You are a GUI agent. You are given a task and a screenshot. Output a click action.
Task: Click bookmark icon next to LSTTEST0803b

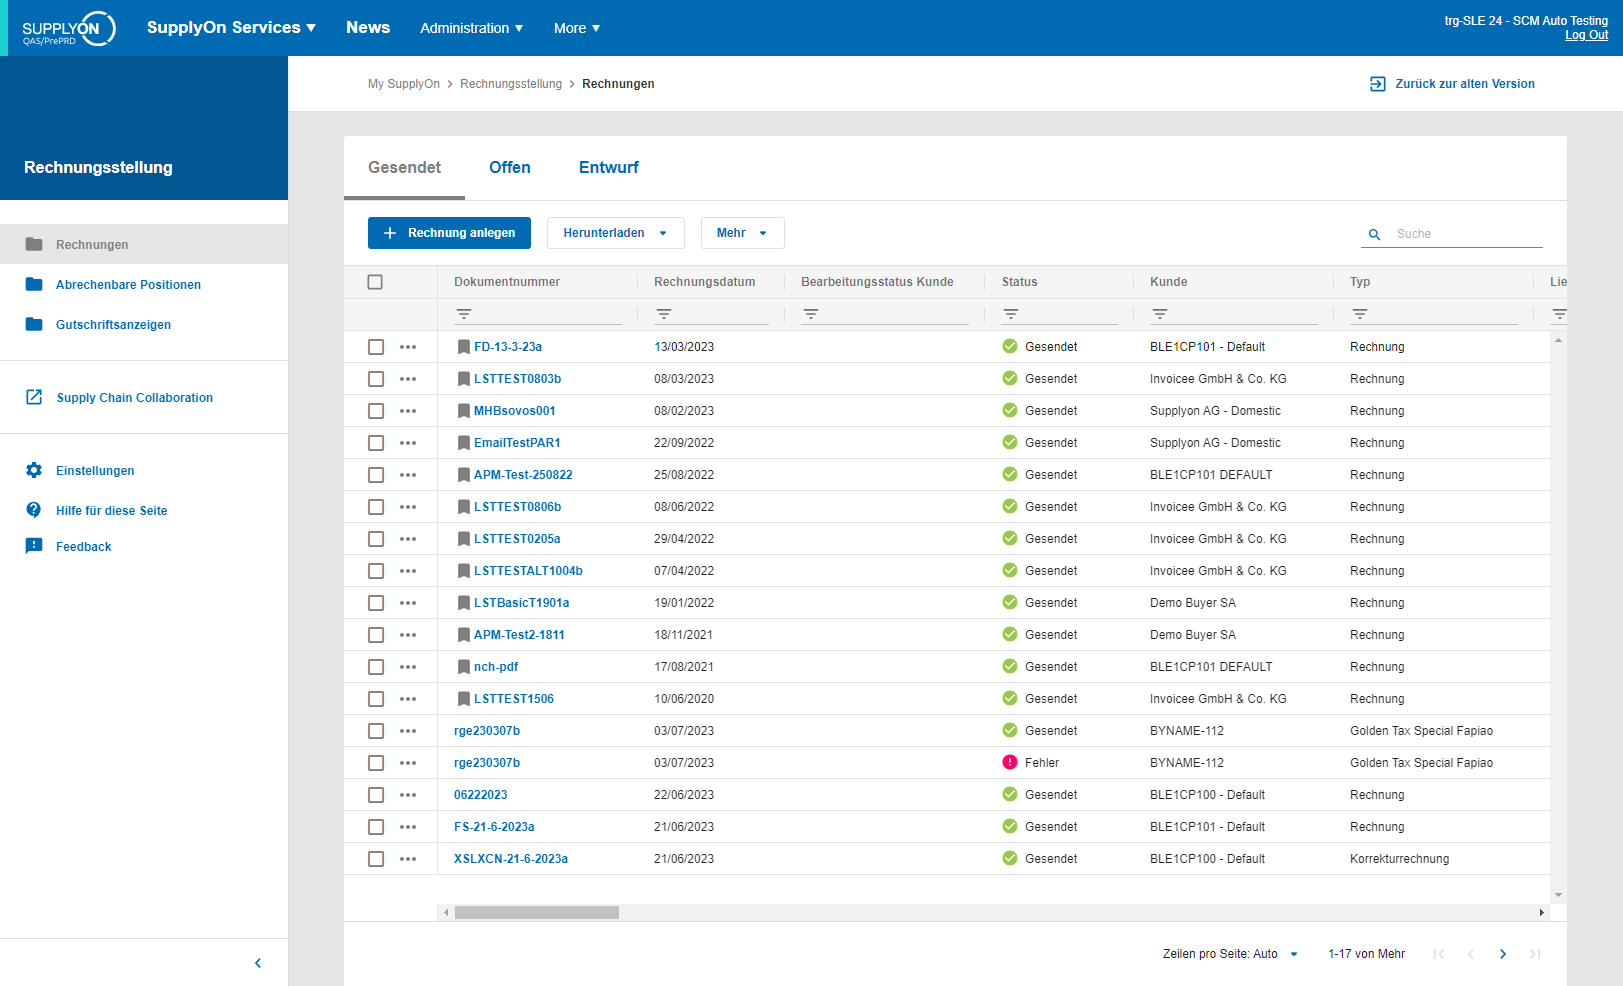pyautogui.click(x=463, y=379)
